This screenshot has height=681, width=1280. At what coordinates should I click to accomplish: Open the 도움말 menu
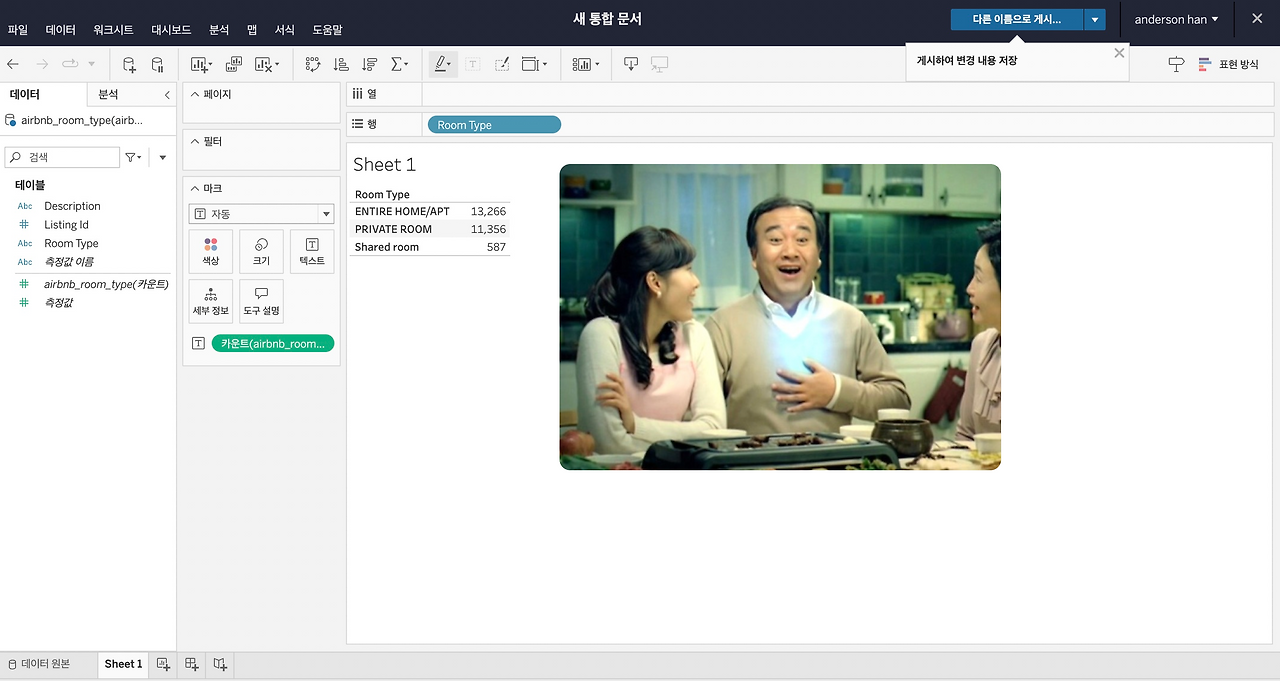(x=327, y=30)
